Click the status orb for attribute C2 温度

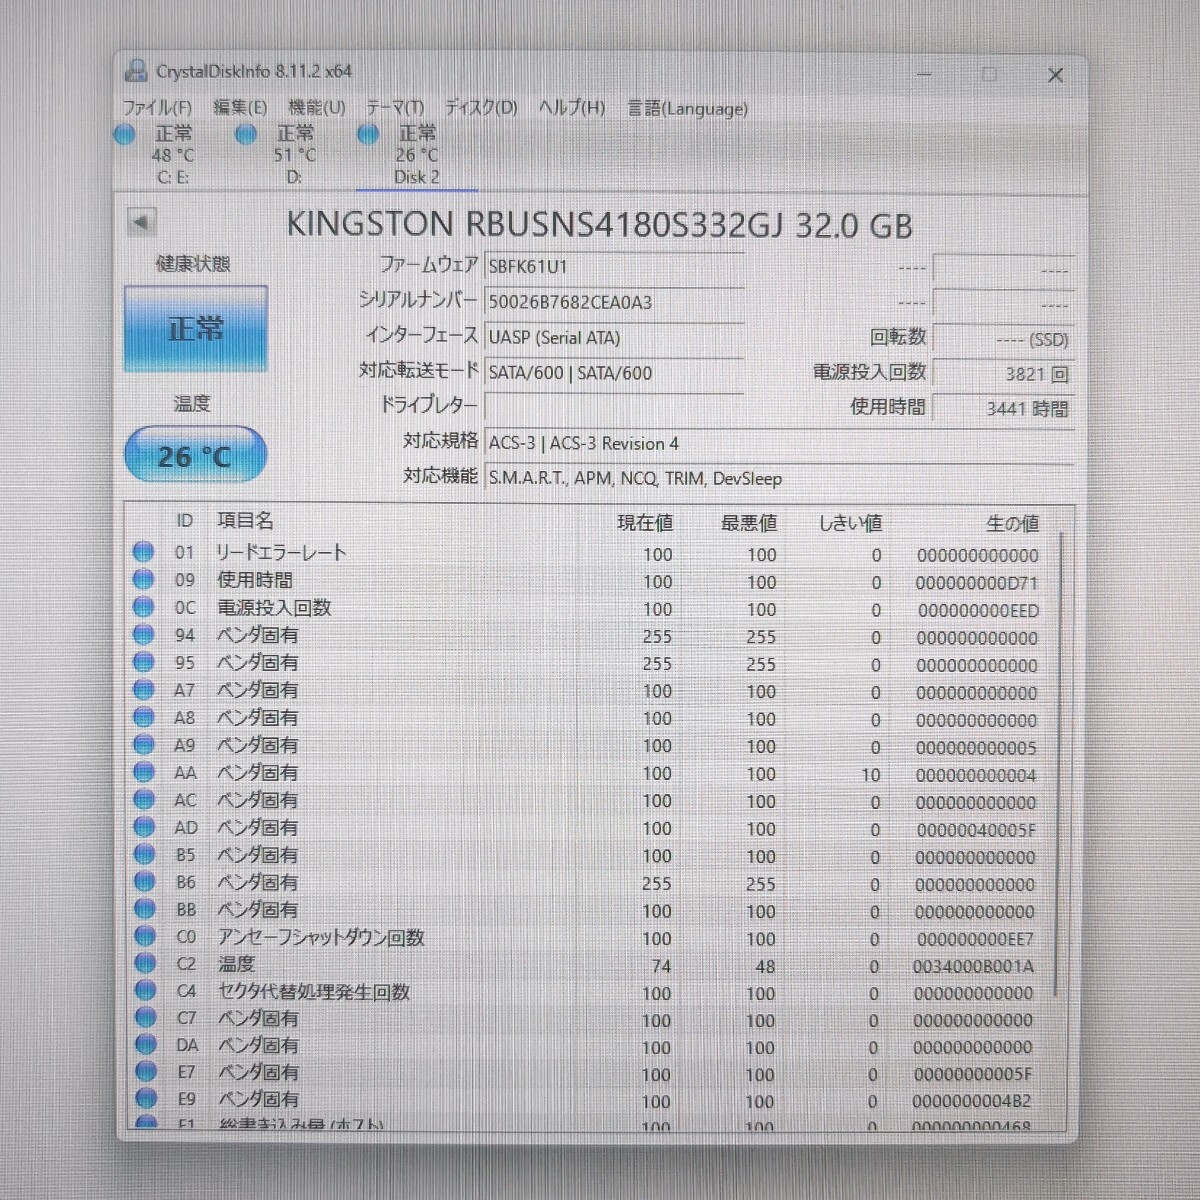(x=146, y=964)
